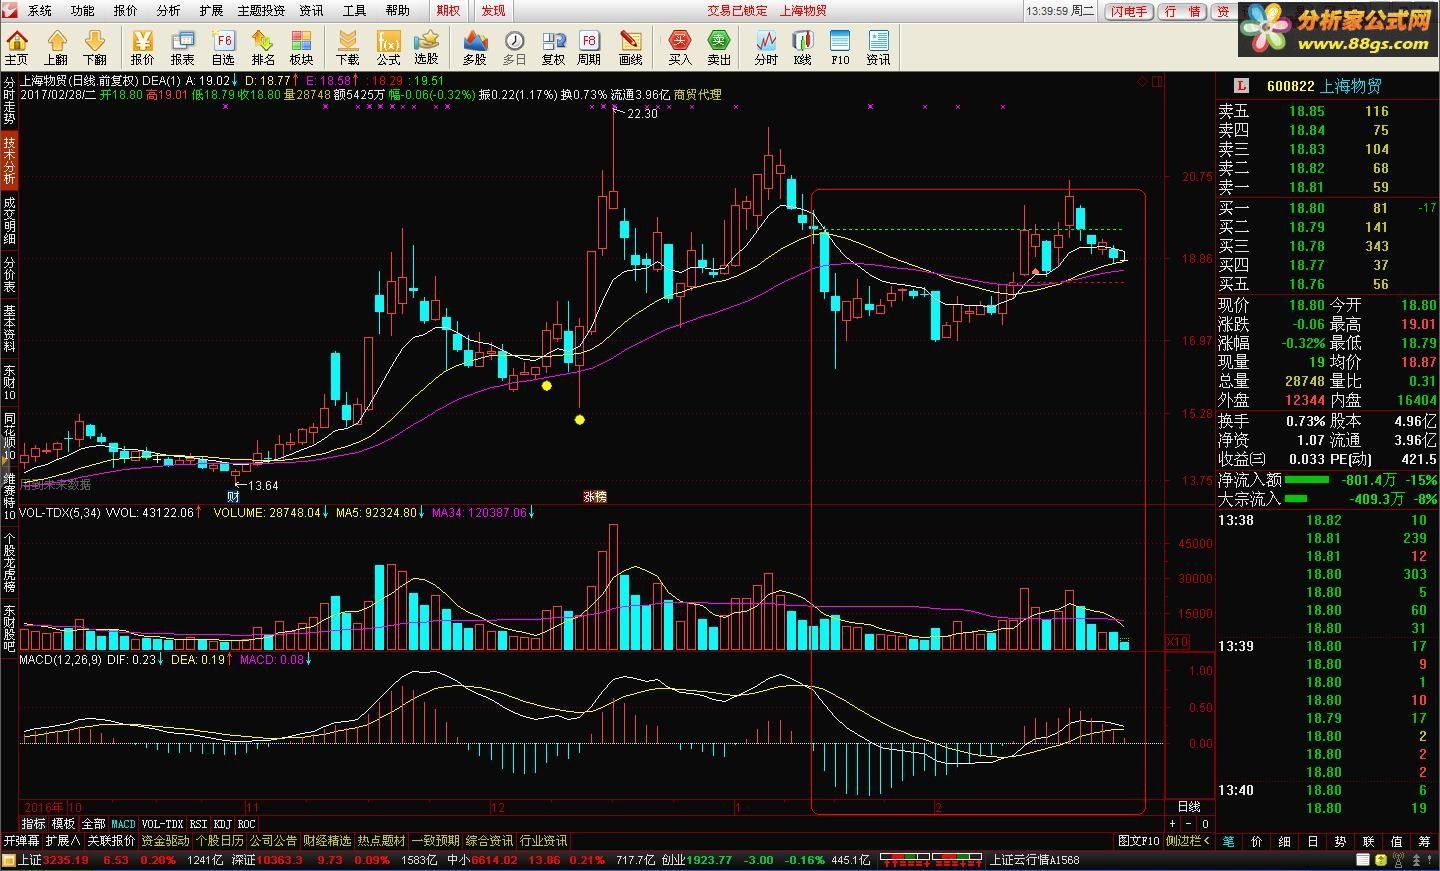Open the 周期 F8 period icon

(589, 47)
